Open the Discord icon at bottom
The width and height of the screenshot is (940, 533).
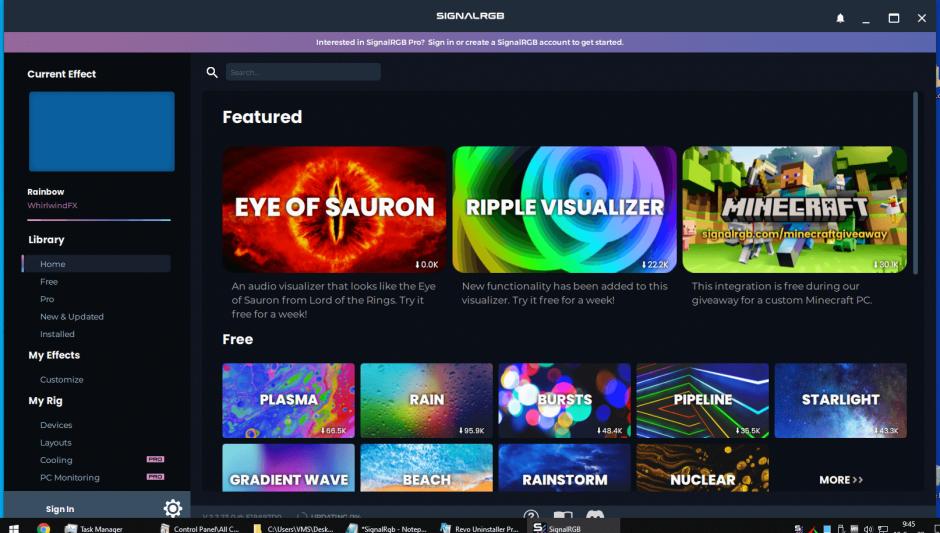coord(594,515)
